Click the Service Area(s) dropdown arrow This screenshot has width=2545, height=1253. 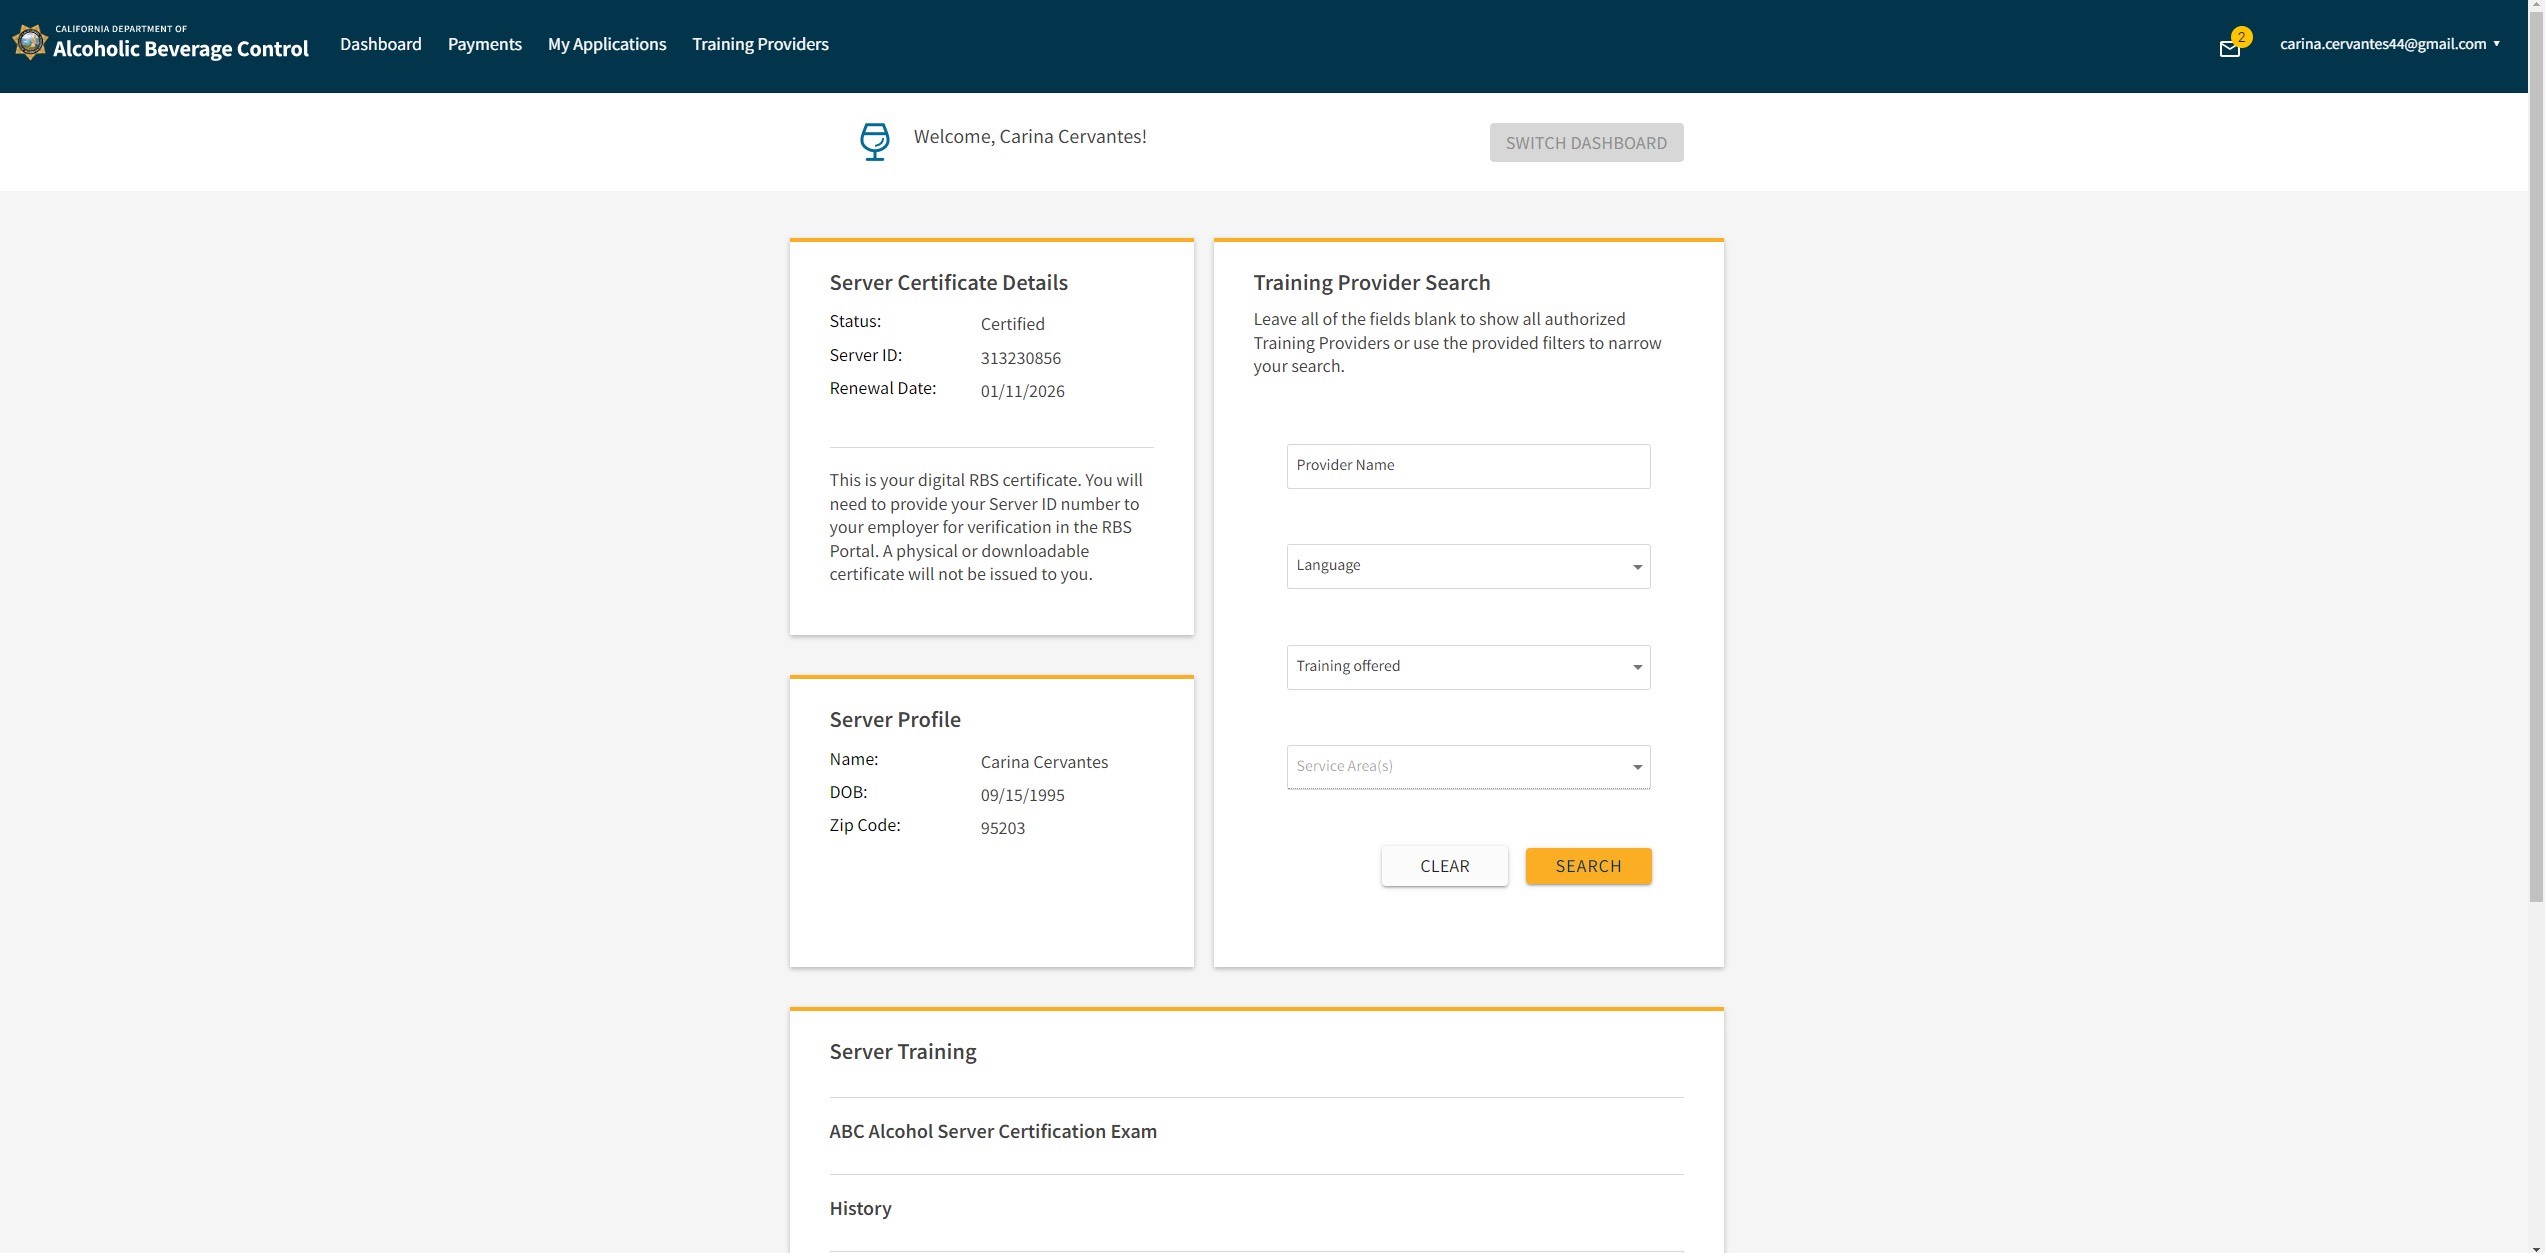point(1637,767)
